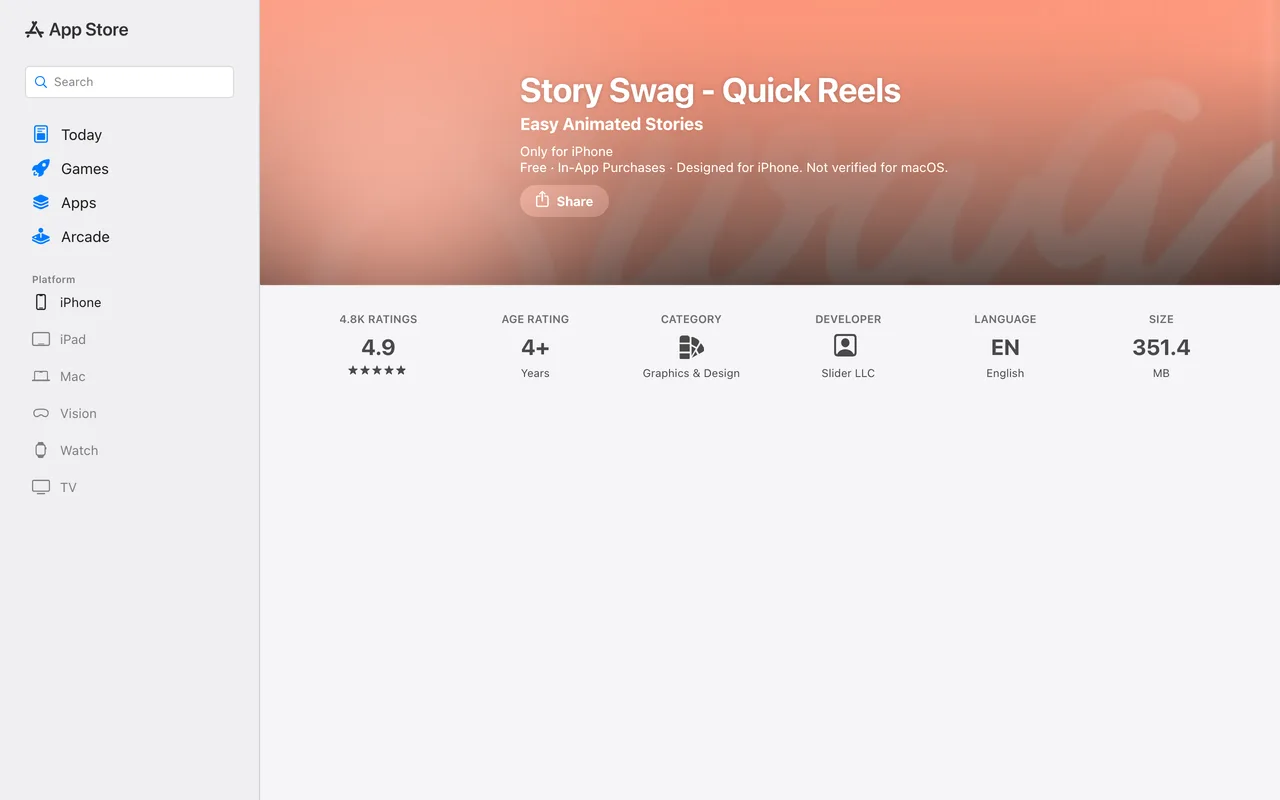Click the MB unit label
Viewport: 1280px width, 800px height.
click(1161, 373)
